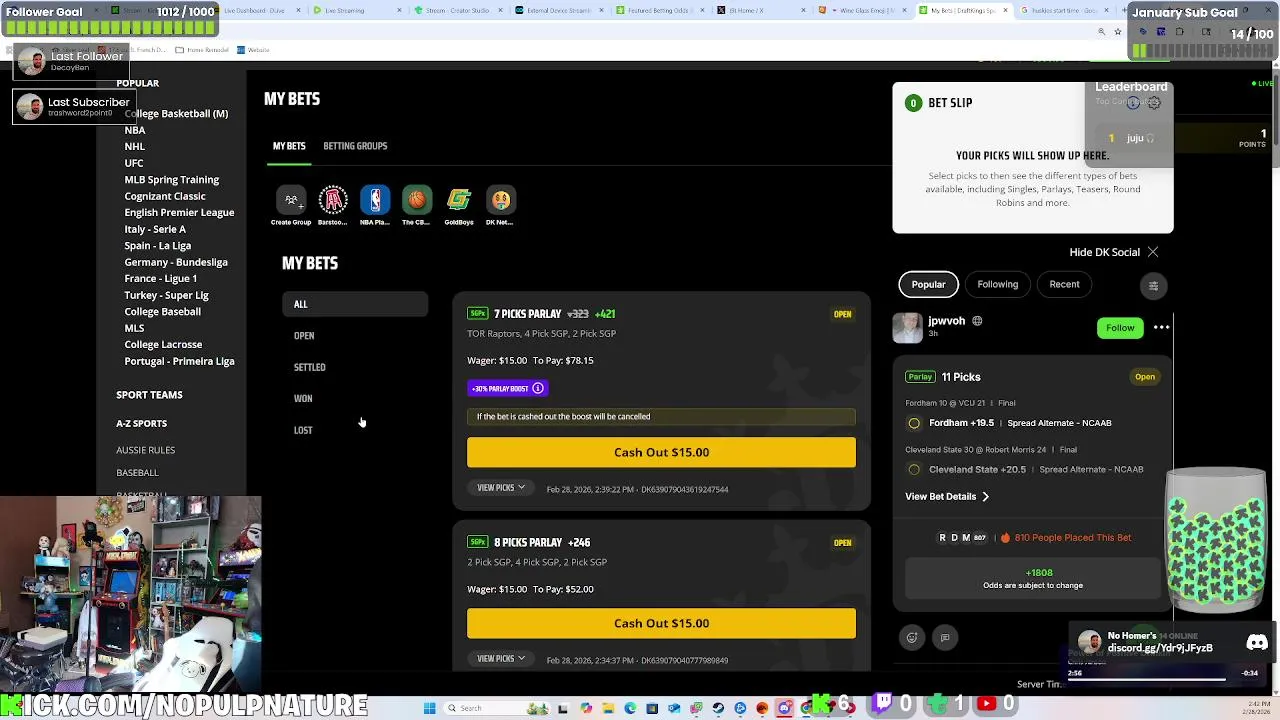Expand View Bet Details chevron
The image size is (1280, 720).
click(x=985, y=496)
